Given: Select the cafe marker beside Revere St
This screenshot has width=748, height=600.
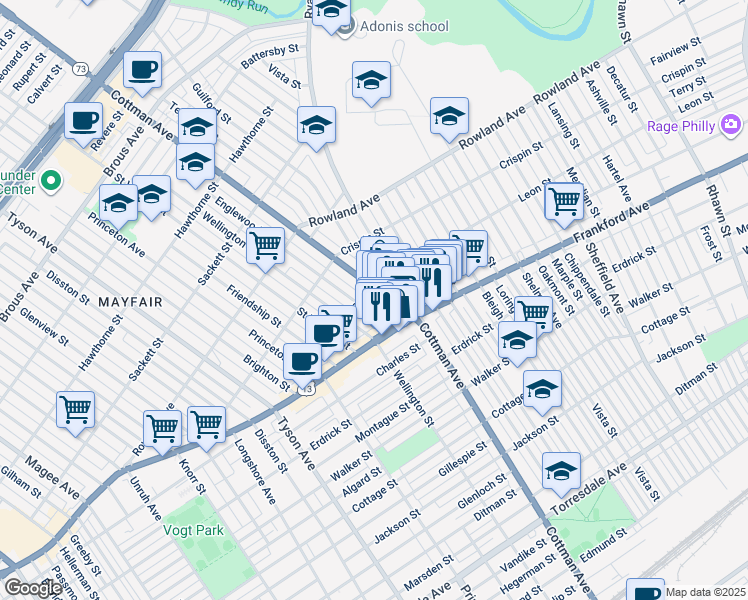Looking at the screenshot, I should [83, 122].
